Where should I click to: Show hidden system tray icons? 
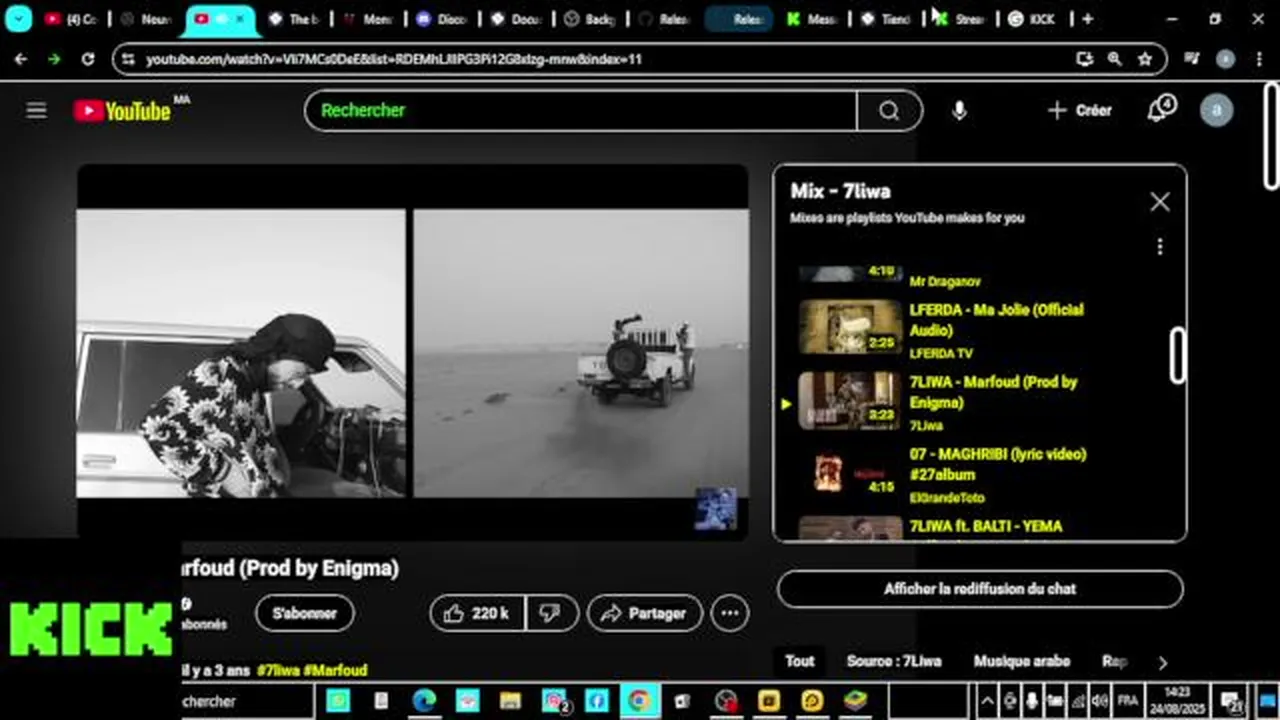coord(987,700)
